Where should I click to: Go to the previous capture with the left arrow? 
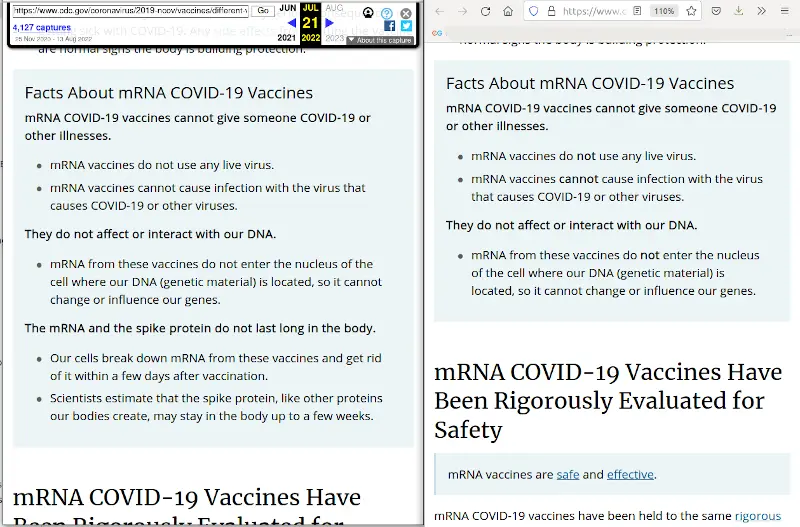292,22
